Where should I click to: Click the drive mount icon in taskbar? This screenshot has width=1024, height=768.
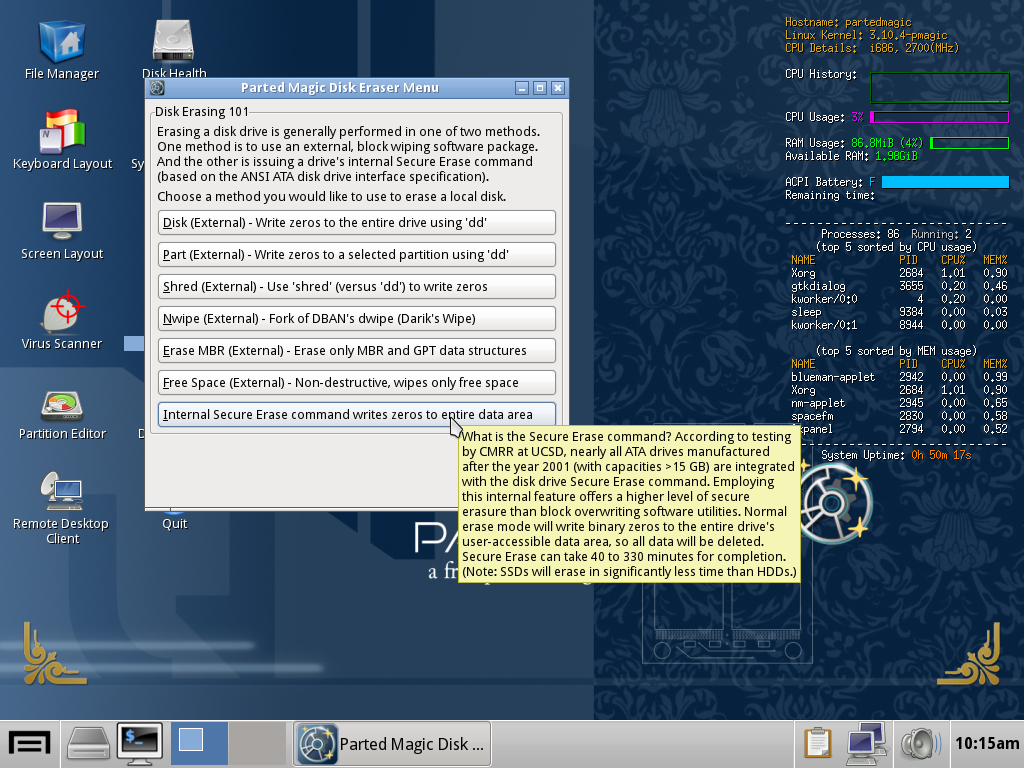coord(88,743)
